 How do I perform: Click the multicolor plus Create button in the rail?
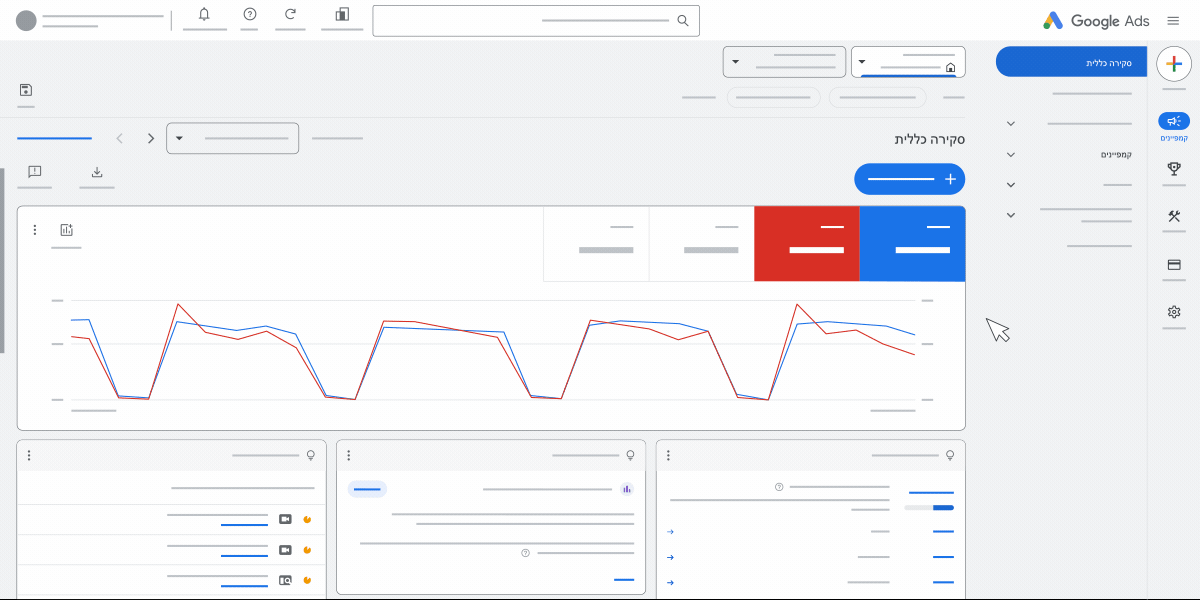coord(1174,63)
